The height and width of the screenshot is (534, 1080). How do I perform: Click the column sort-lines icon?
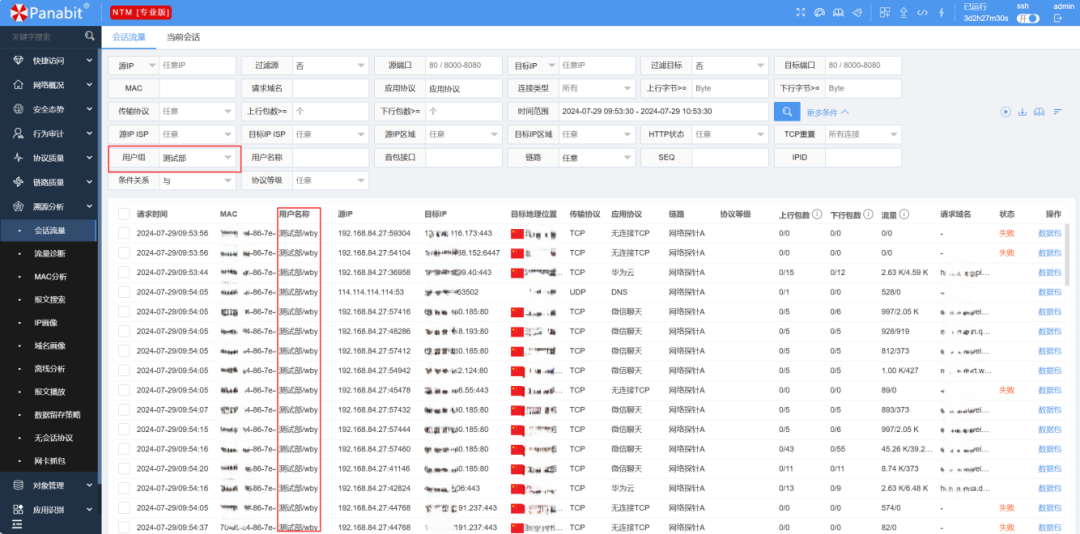(1057, 112)
